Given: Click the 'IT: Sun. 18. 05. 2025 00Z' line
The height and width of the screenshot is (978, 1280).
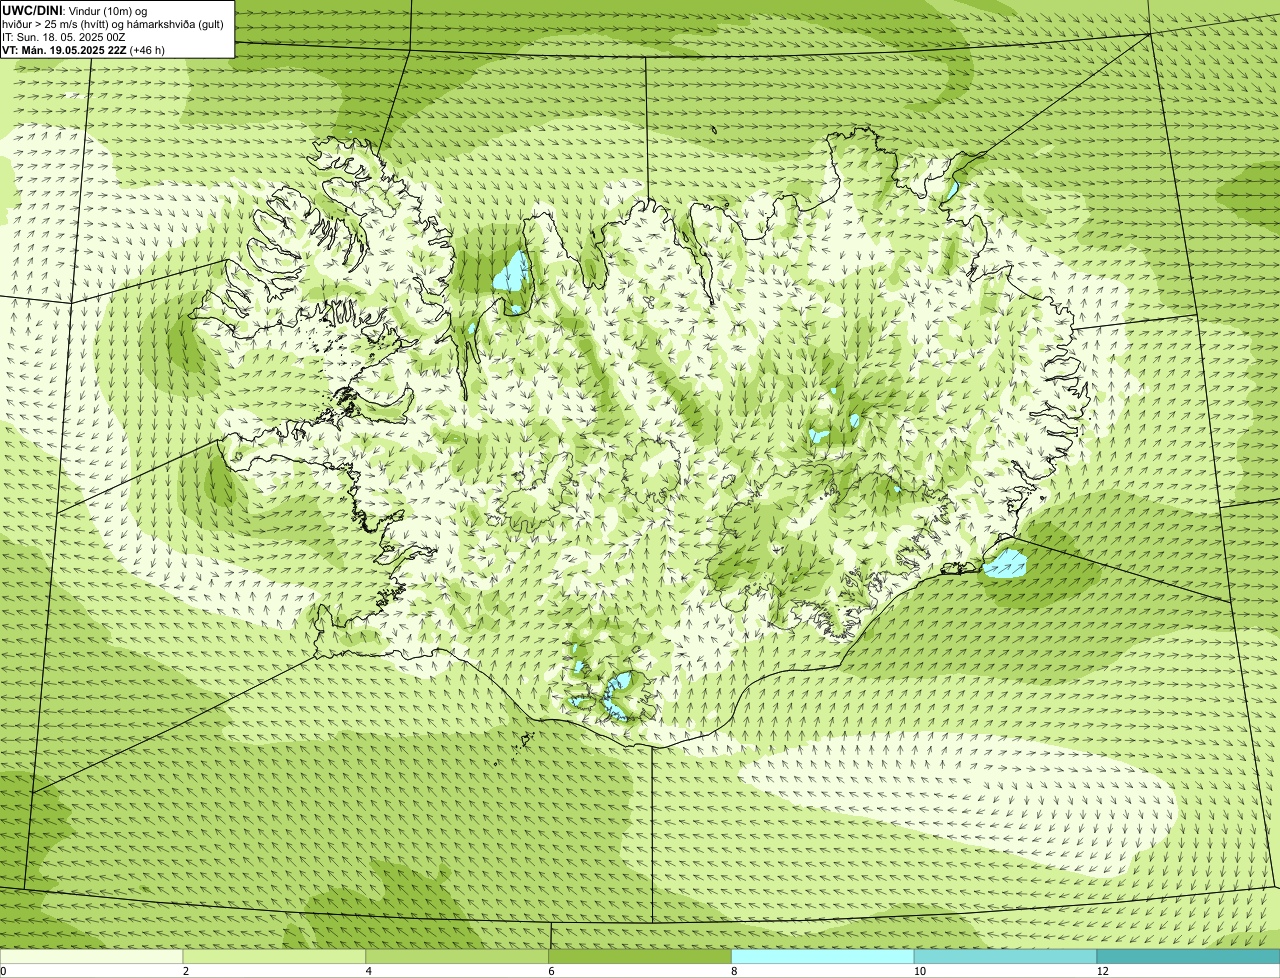Looking at the screenshot, I should point(64,36).
